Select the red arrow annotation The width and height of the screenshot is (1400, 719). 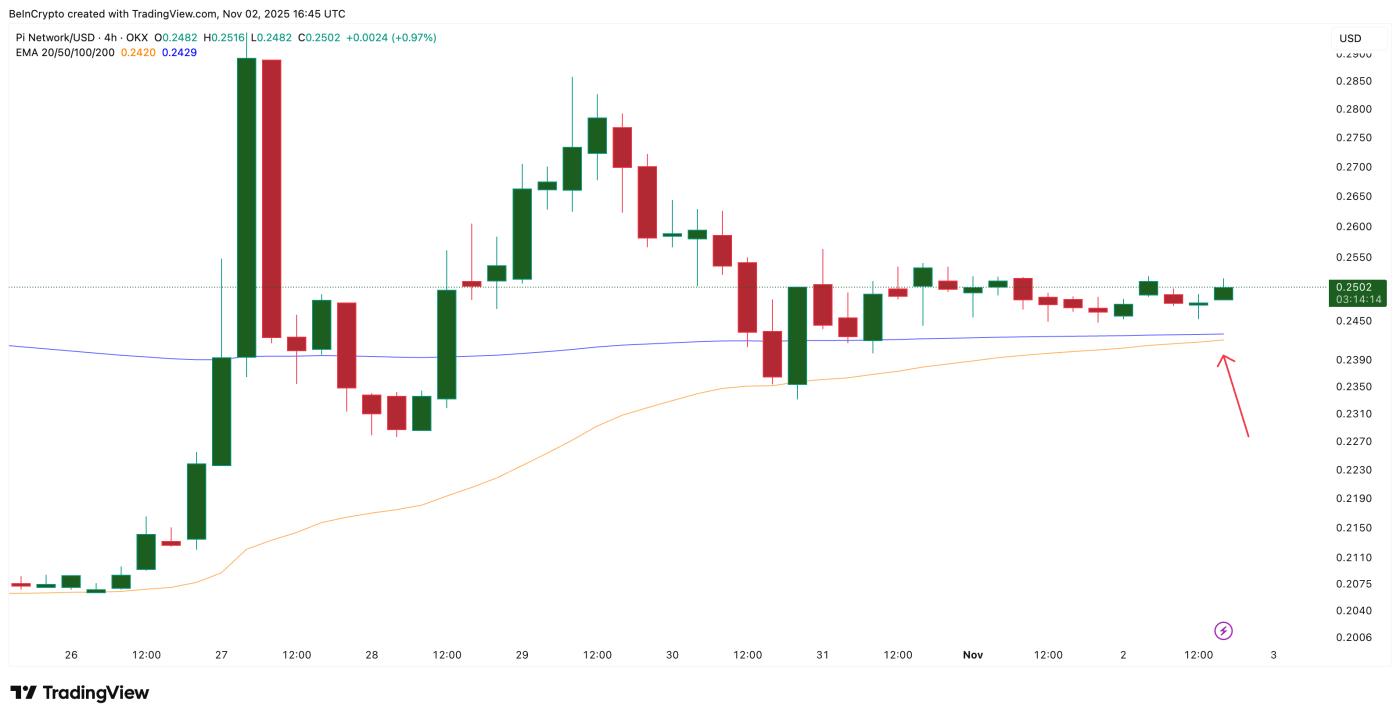(1234, 396)
